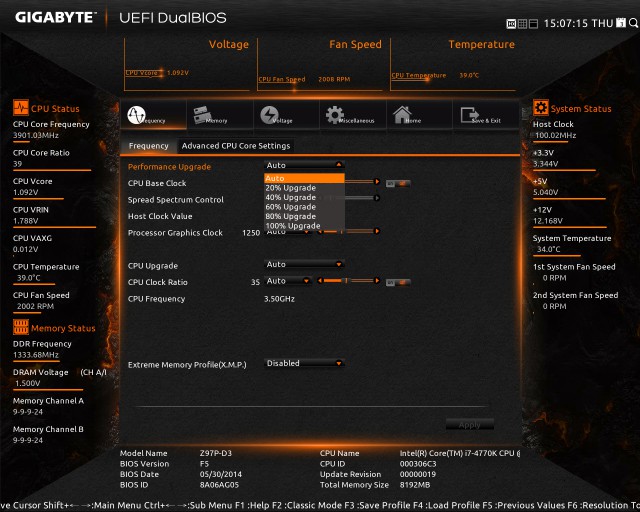Click the System Status gear icon
640x512 pixels.
tap(540, 108)
